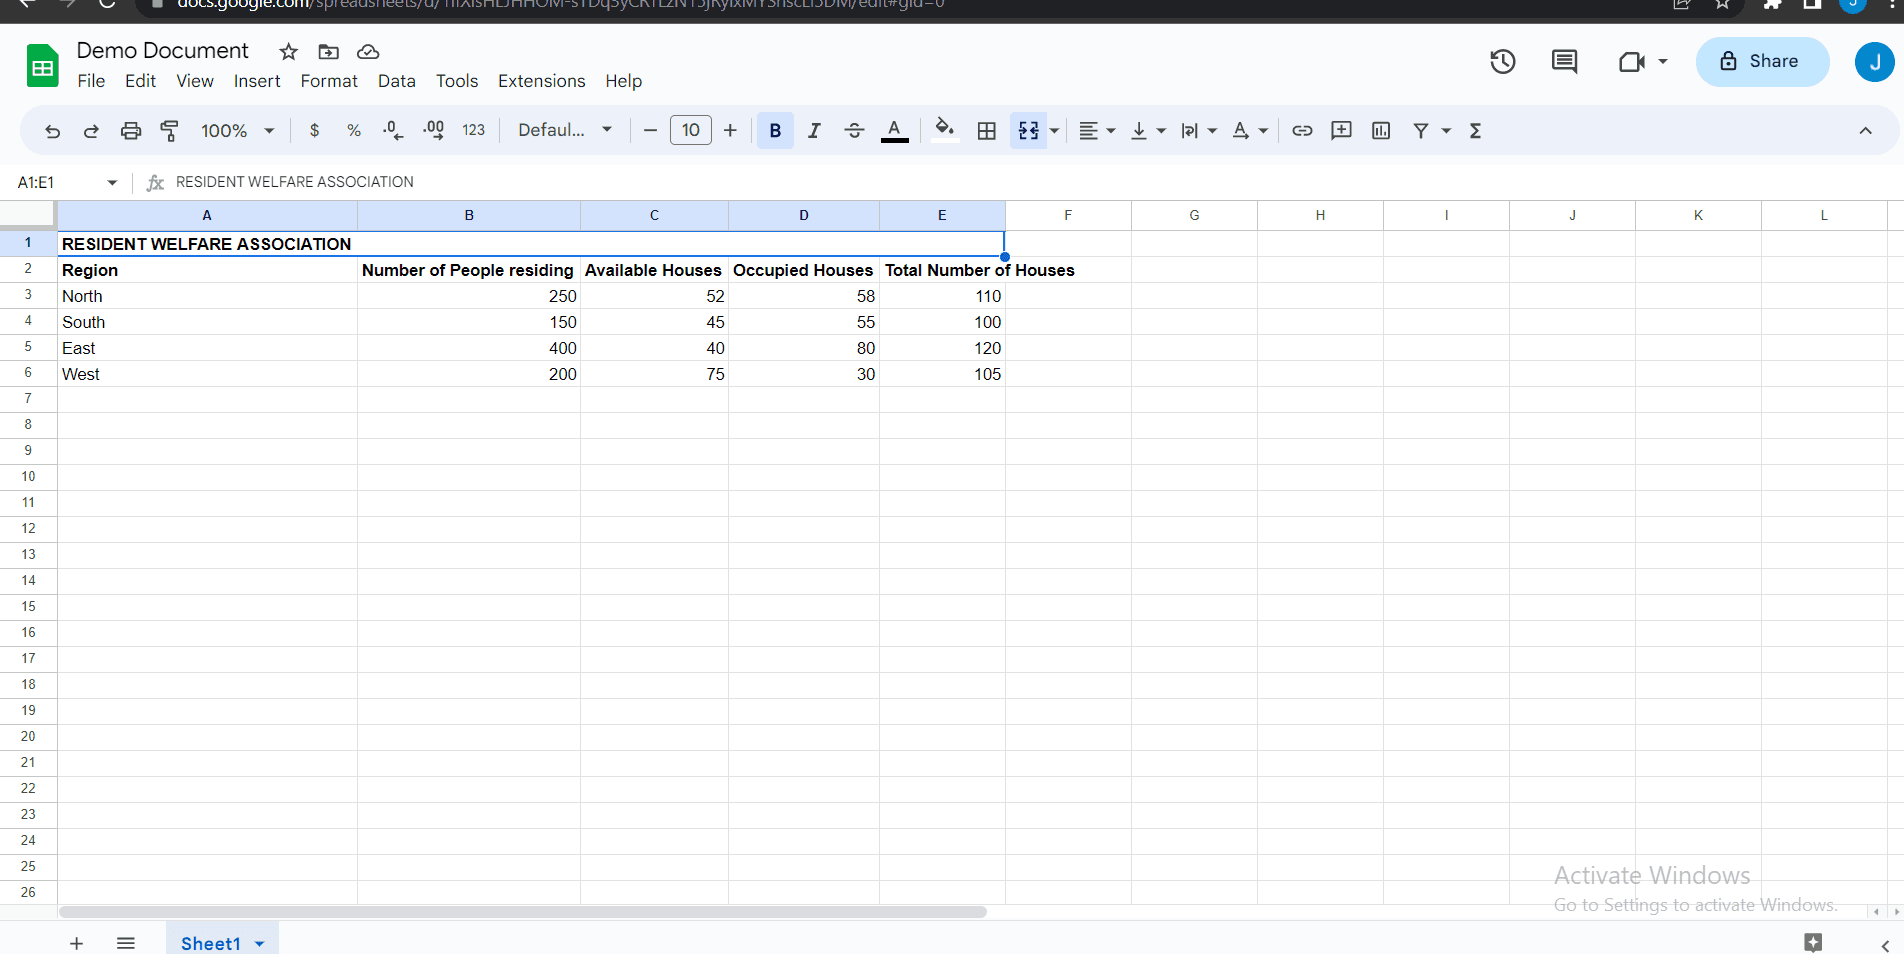The image size is (1904, 954).
Task: Click the Share button
Action: coord(1762,62)
